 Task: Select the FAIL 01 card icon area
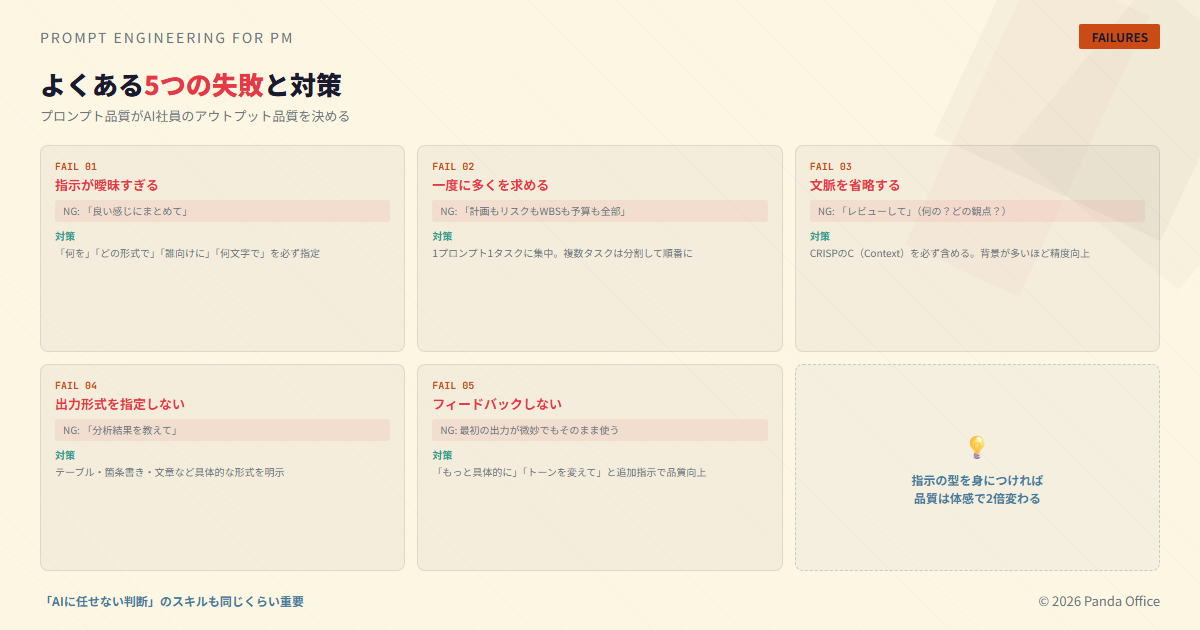pyautogui.click(x=75, y=166)
